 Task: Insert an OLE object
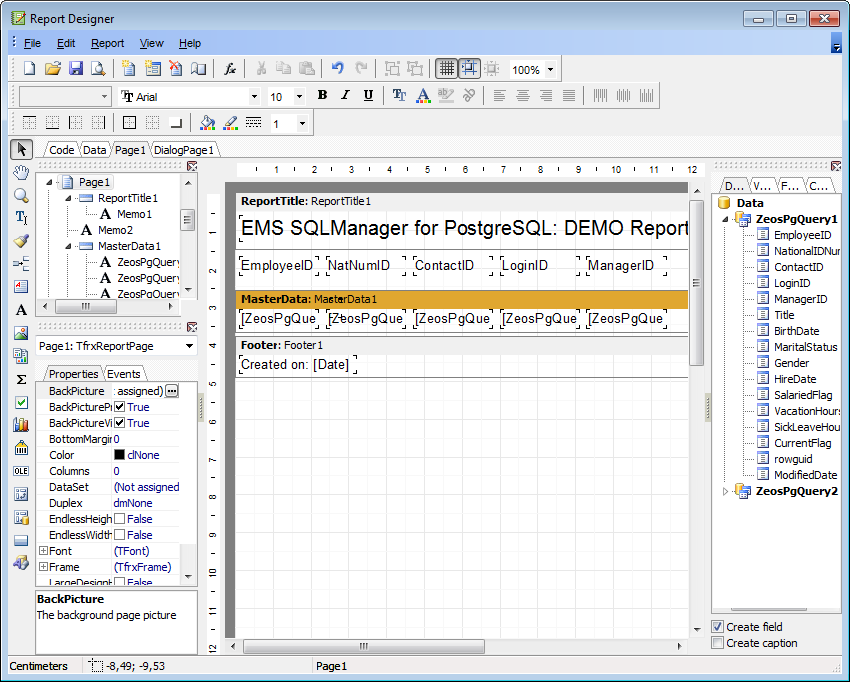21,469
